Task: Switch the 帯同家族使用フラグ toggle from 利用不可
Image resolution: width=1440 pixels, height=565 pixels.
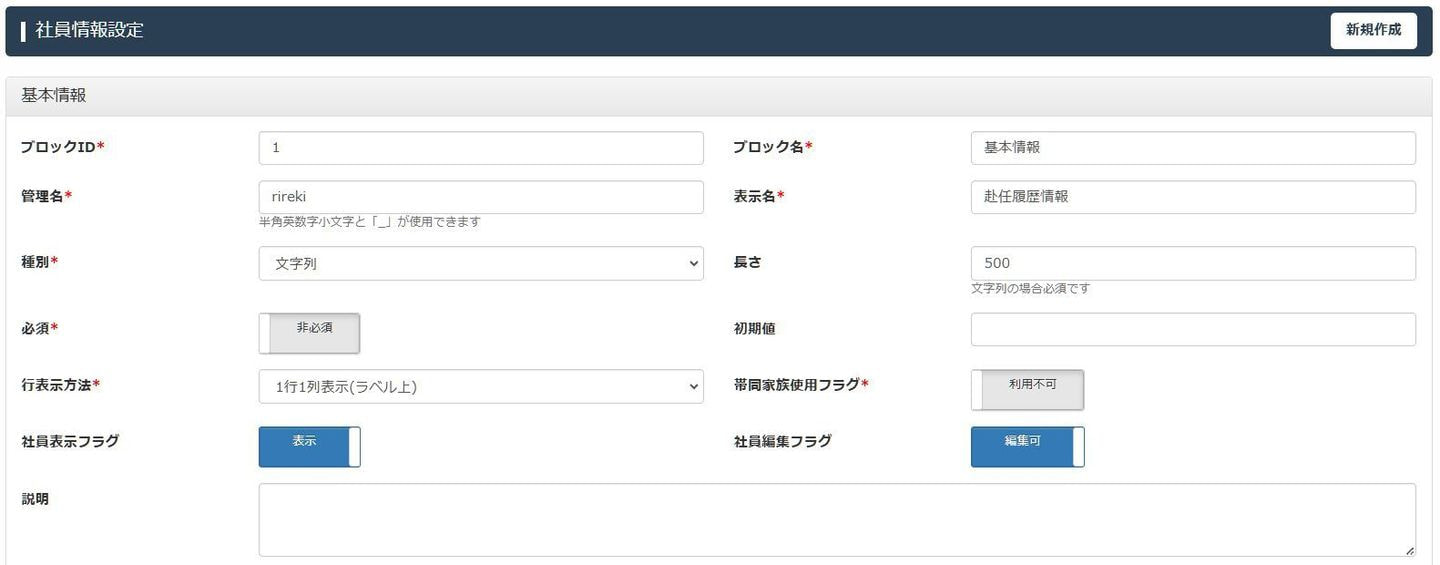Action: [1027, 390]
